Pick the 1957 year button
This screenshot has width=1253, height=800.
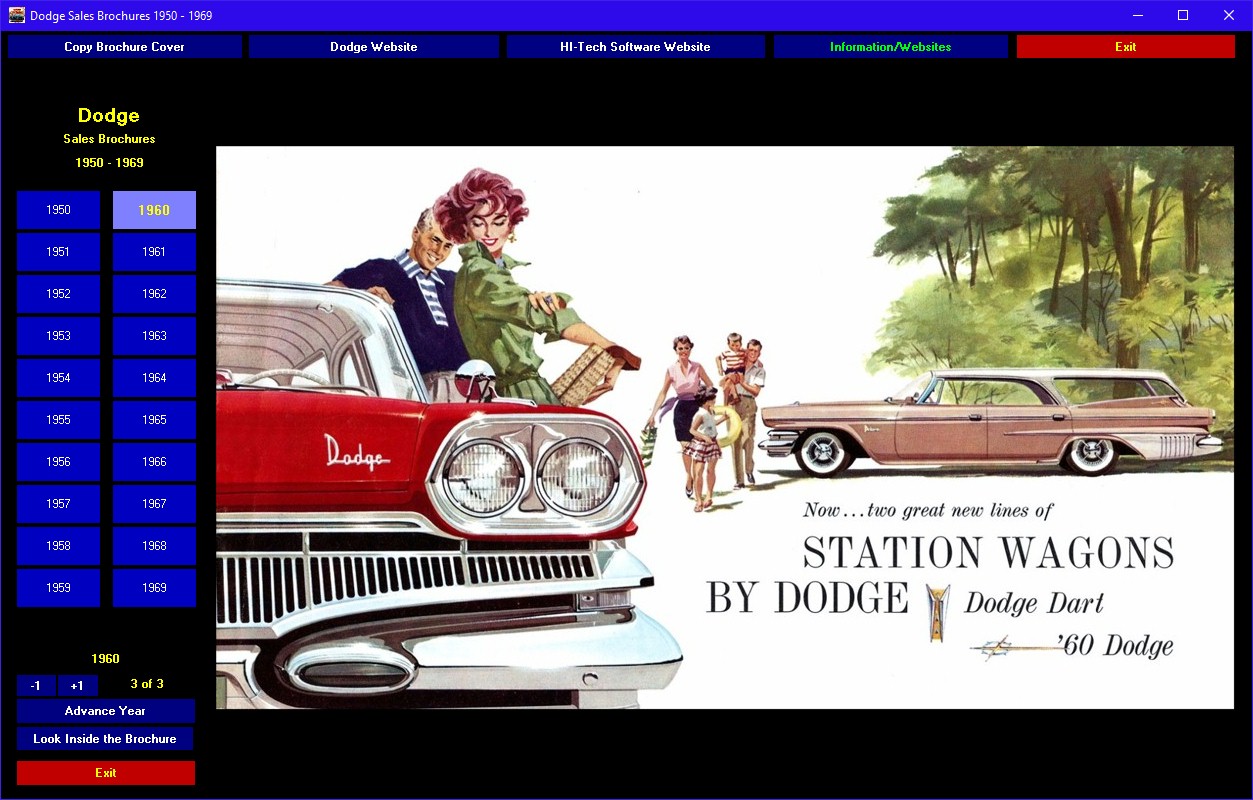[x=58, y=504]
